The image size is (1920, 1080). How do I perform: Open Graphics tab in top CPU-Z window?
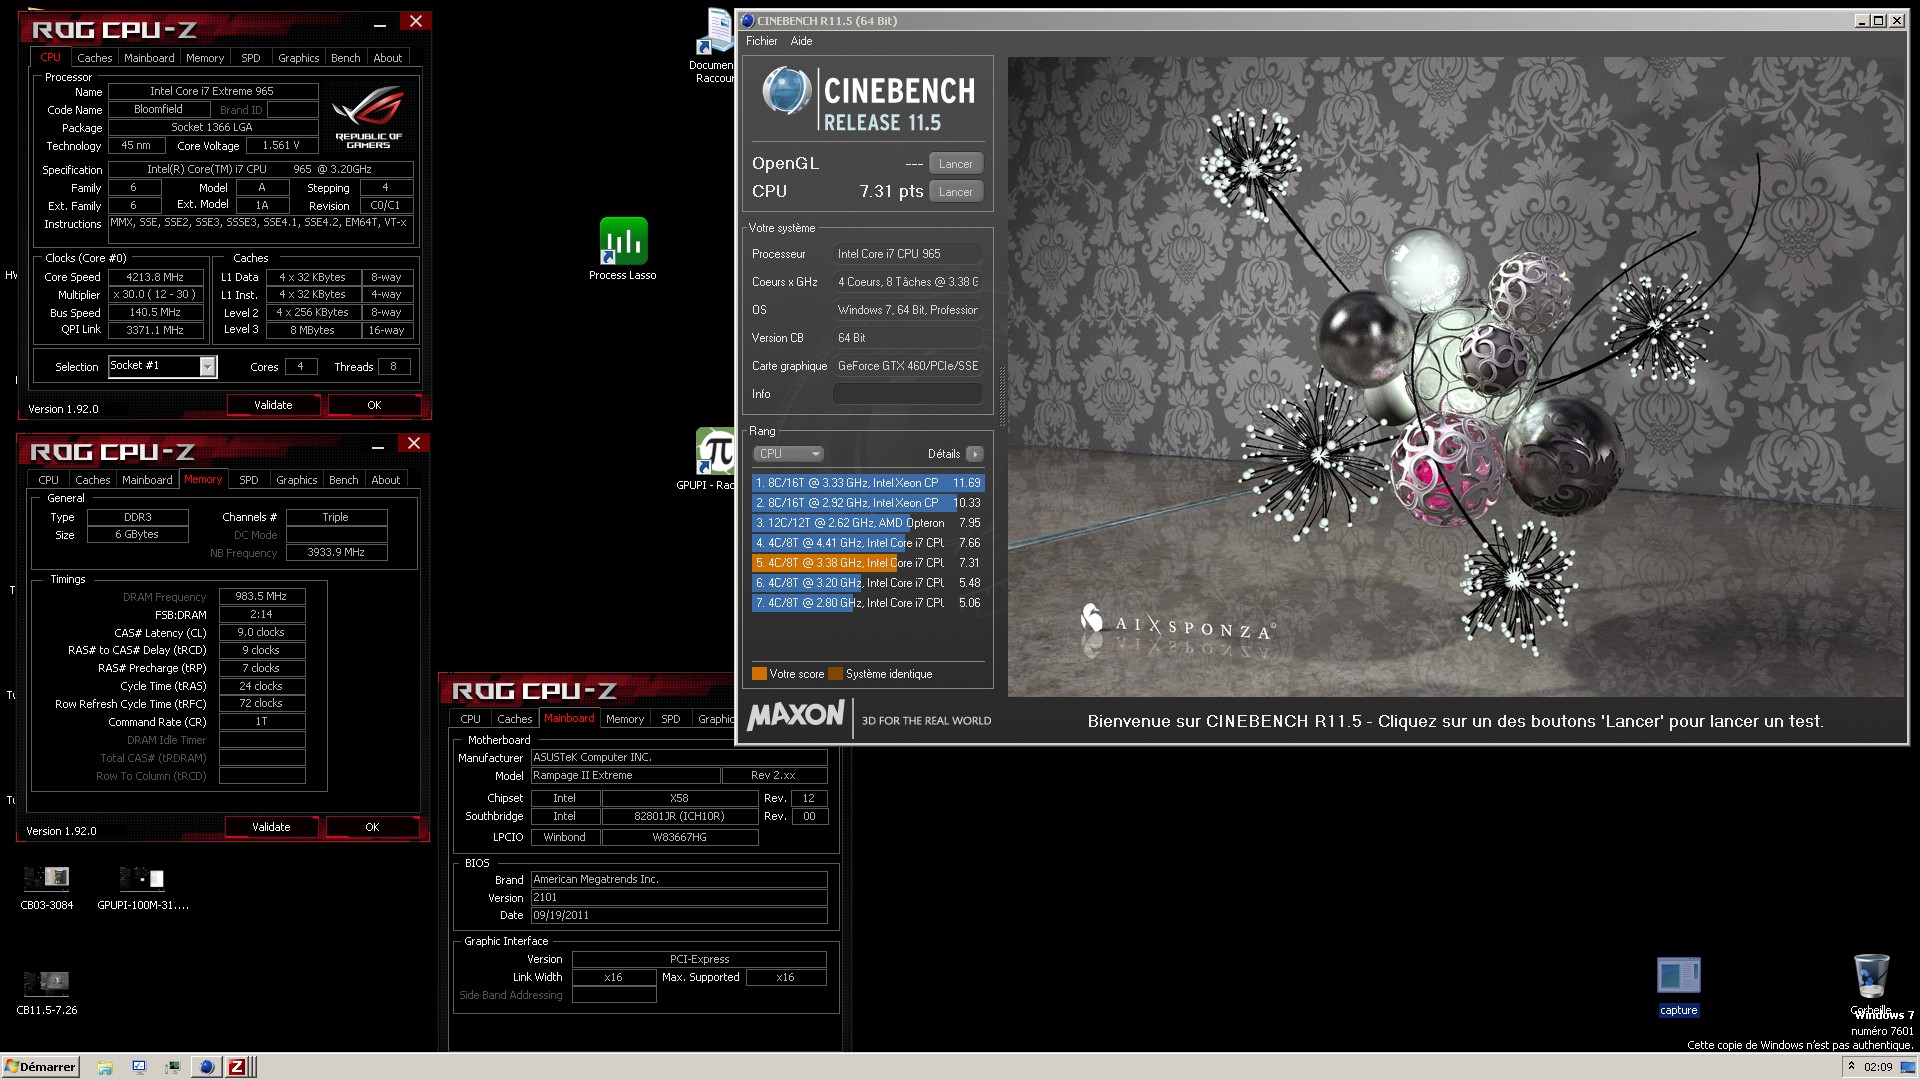pos(298,58)
